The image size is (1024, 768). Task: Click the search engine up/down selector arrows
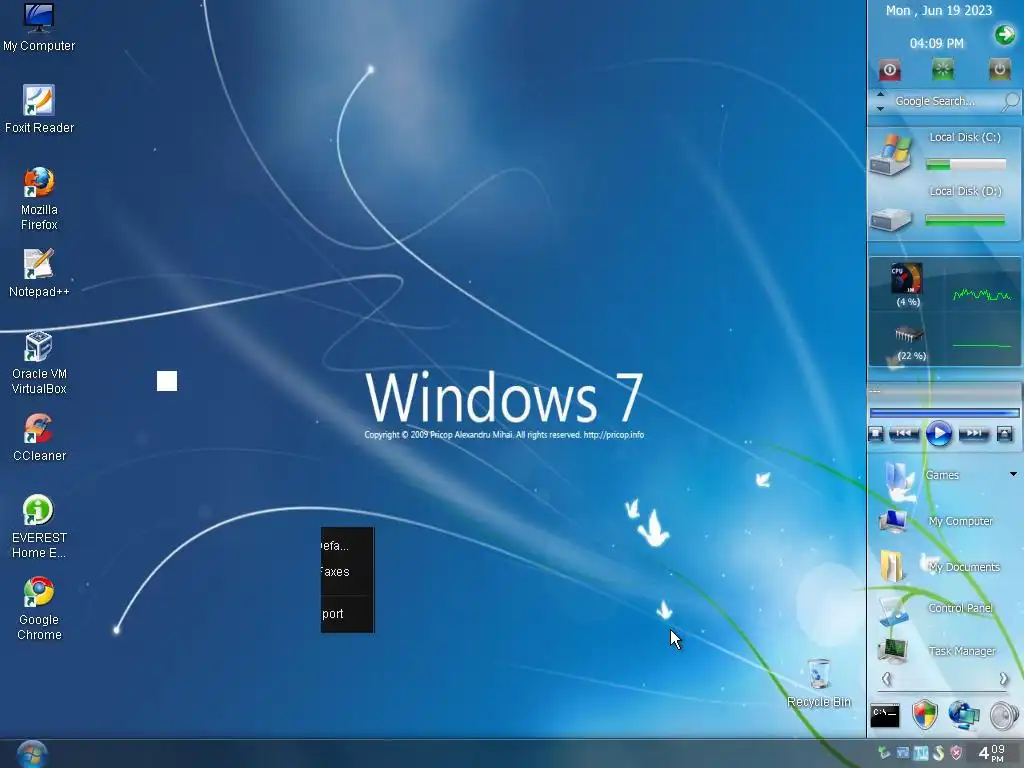[880, 101]
